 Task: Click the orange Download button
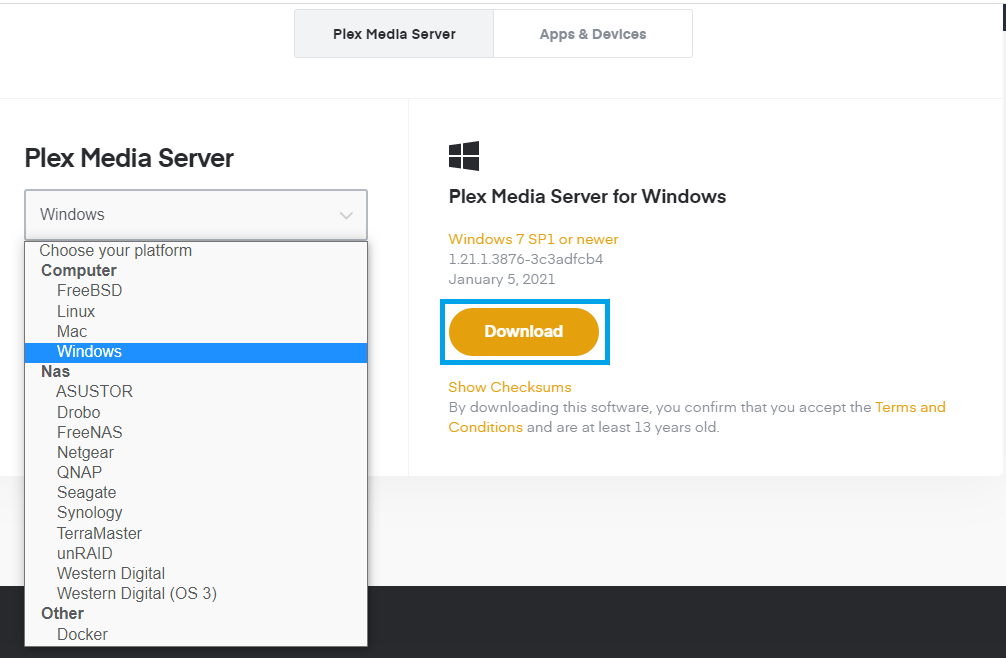[524, 332]
